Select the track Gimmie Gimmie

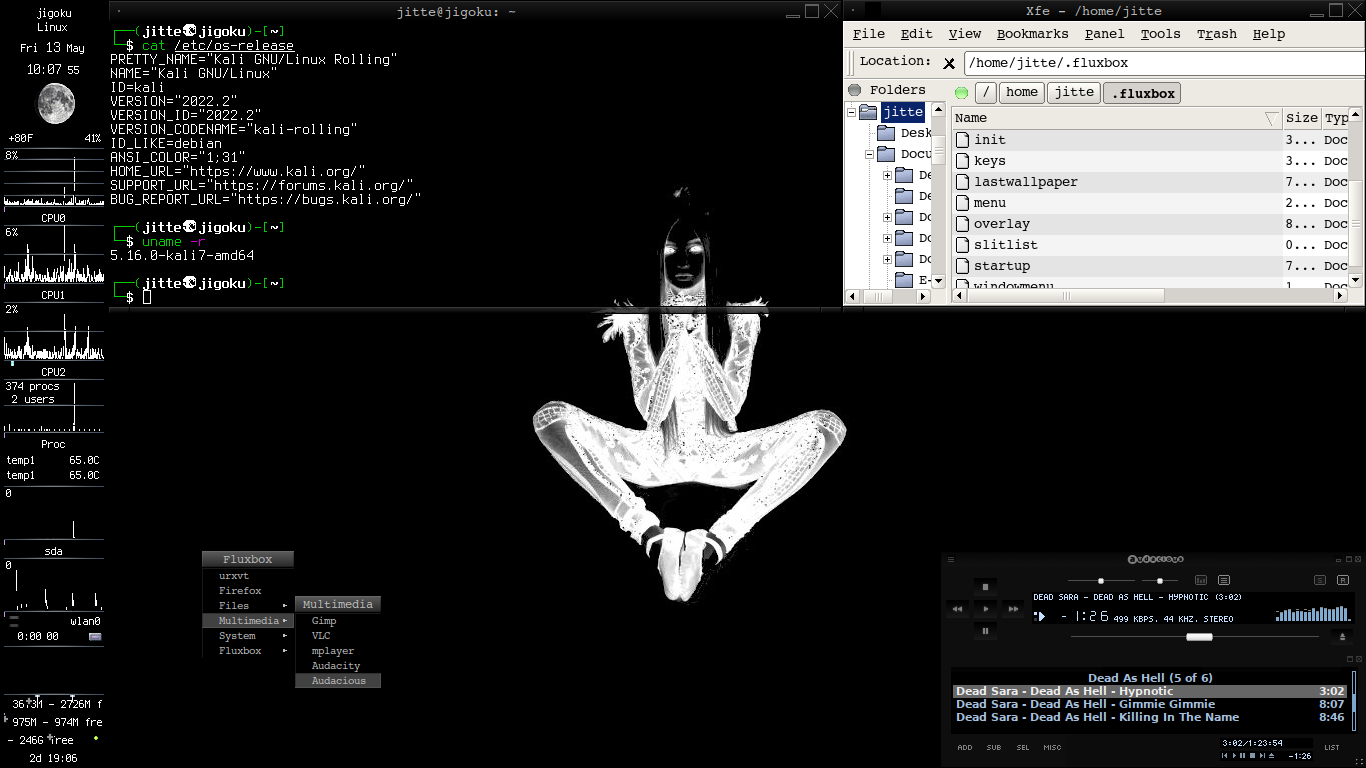click(1150, 704)
